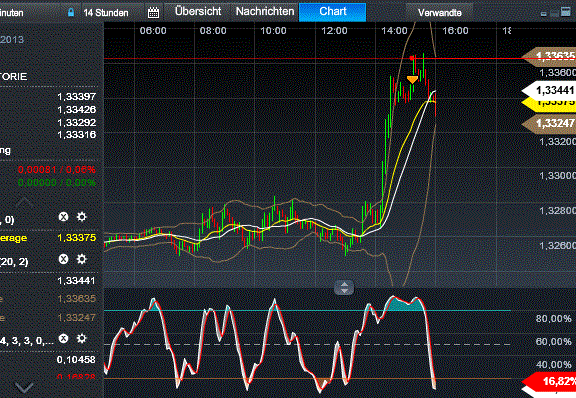
Task: Expand panel with the downward chevron
Action: pos(25,387)
